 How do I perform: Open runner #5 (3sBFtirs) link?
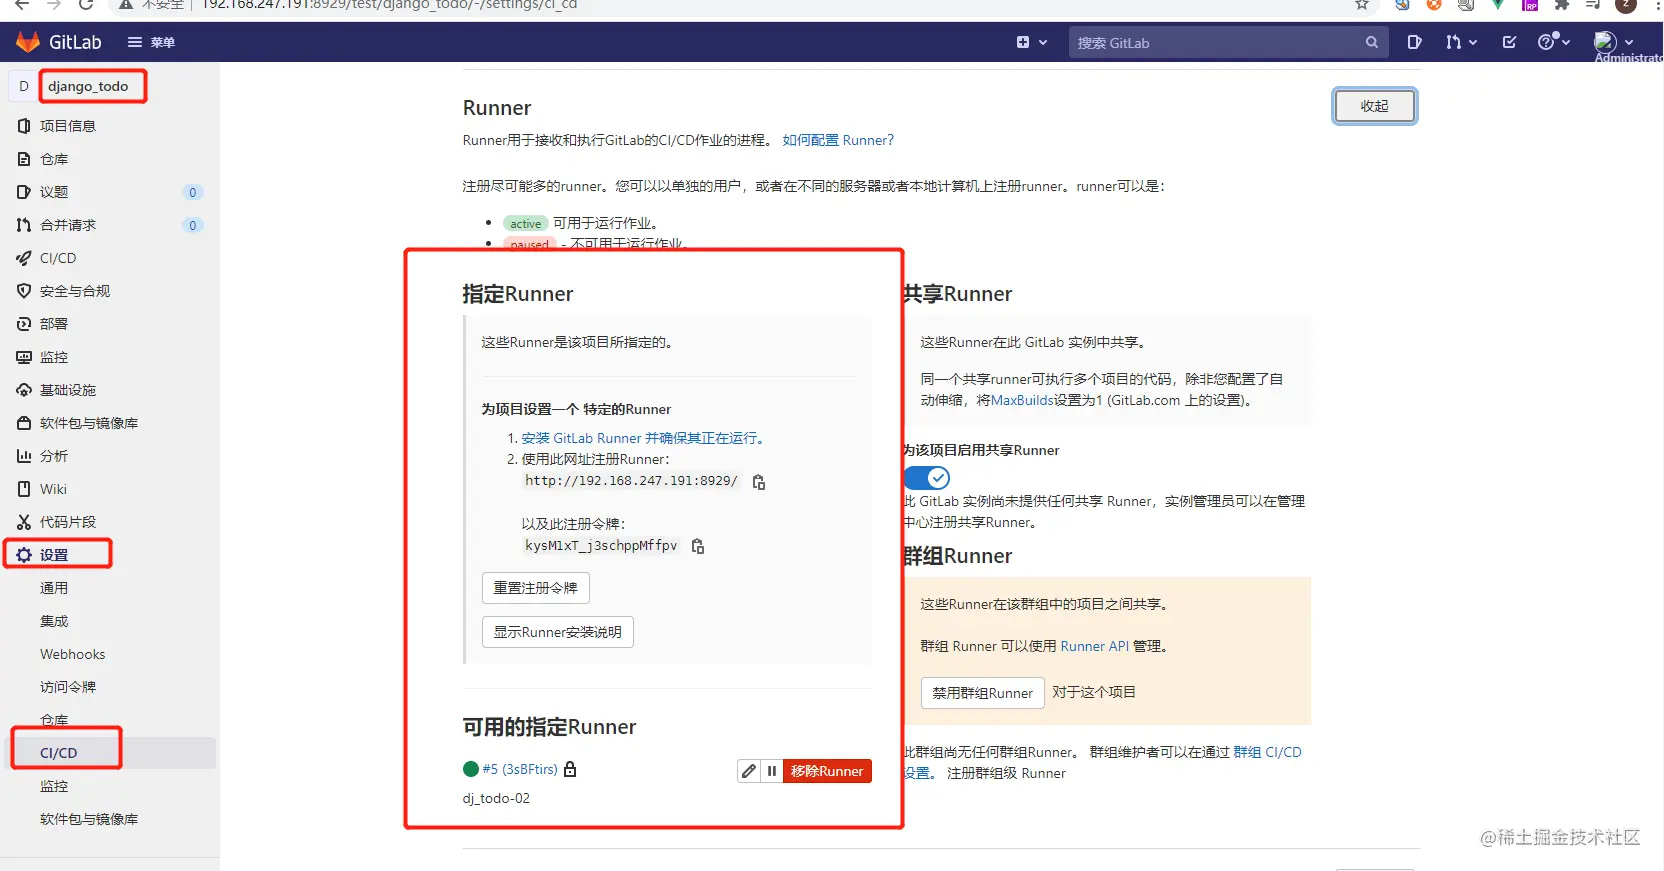[520, 769]
